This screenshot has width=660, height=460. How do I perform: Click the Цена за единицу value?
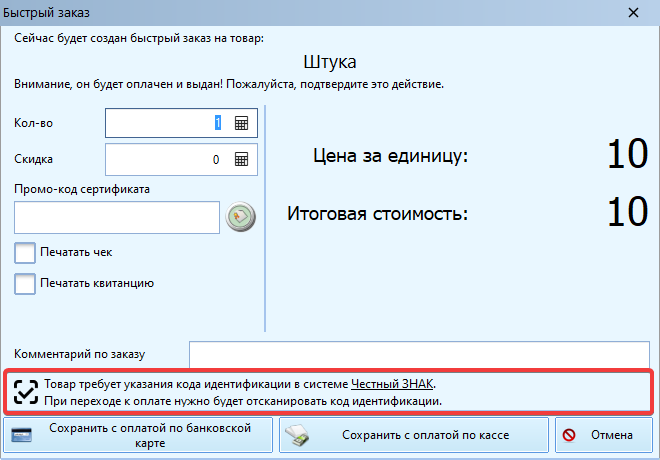pos(628,156)
